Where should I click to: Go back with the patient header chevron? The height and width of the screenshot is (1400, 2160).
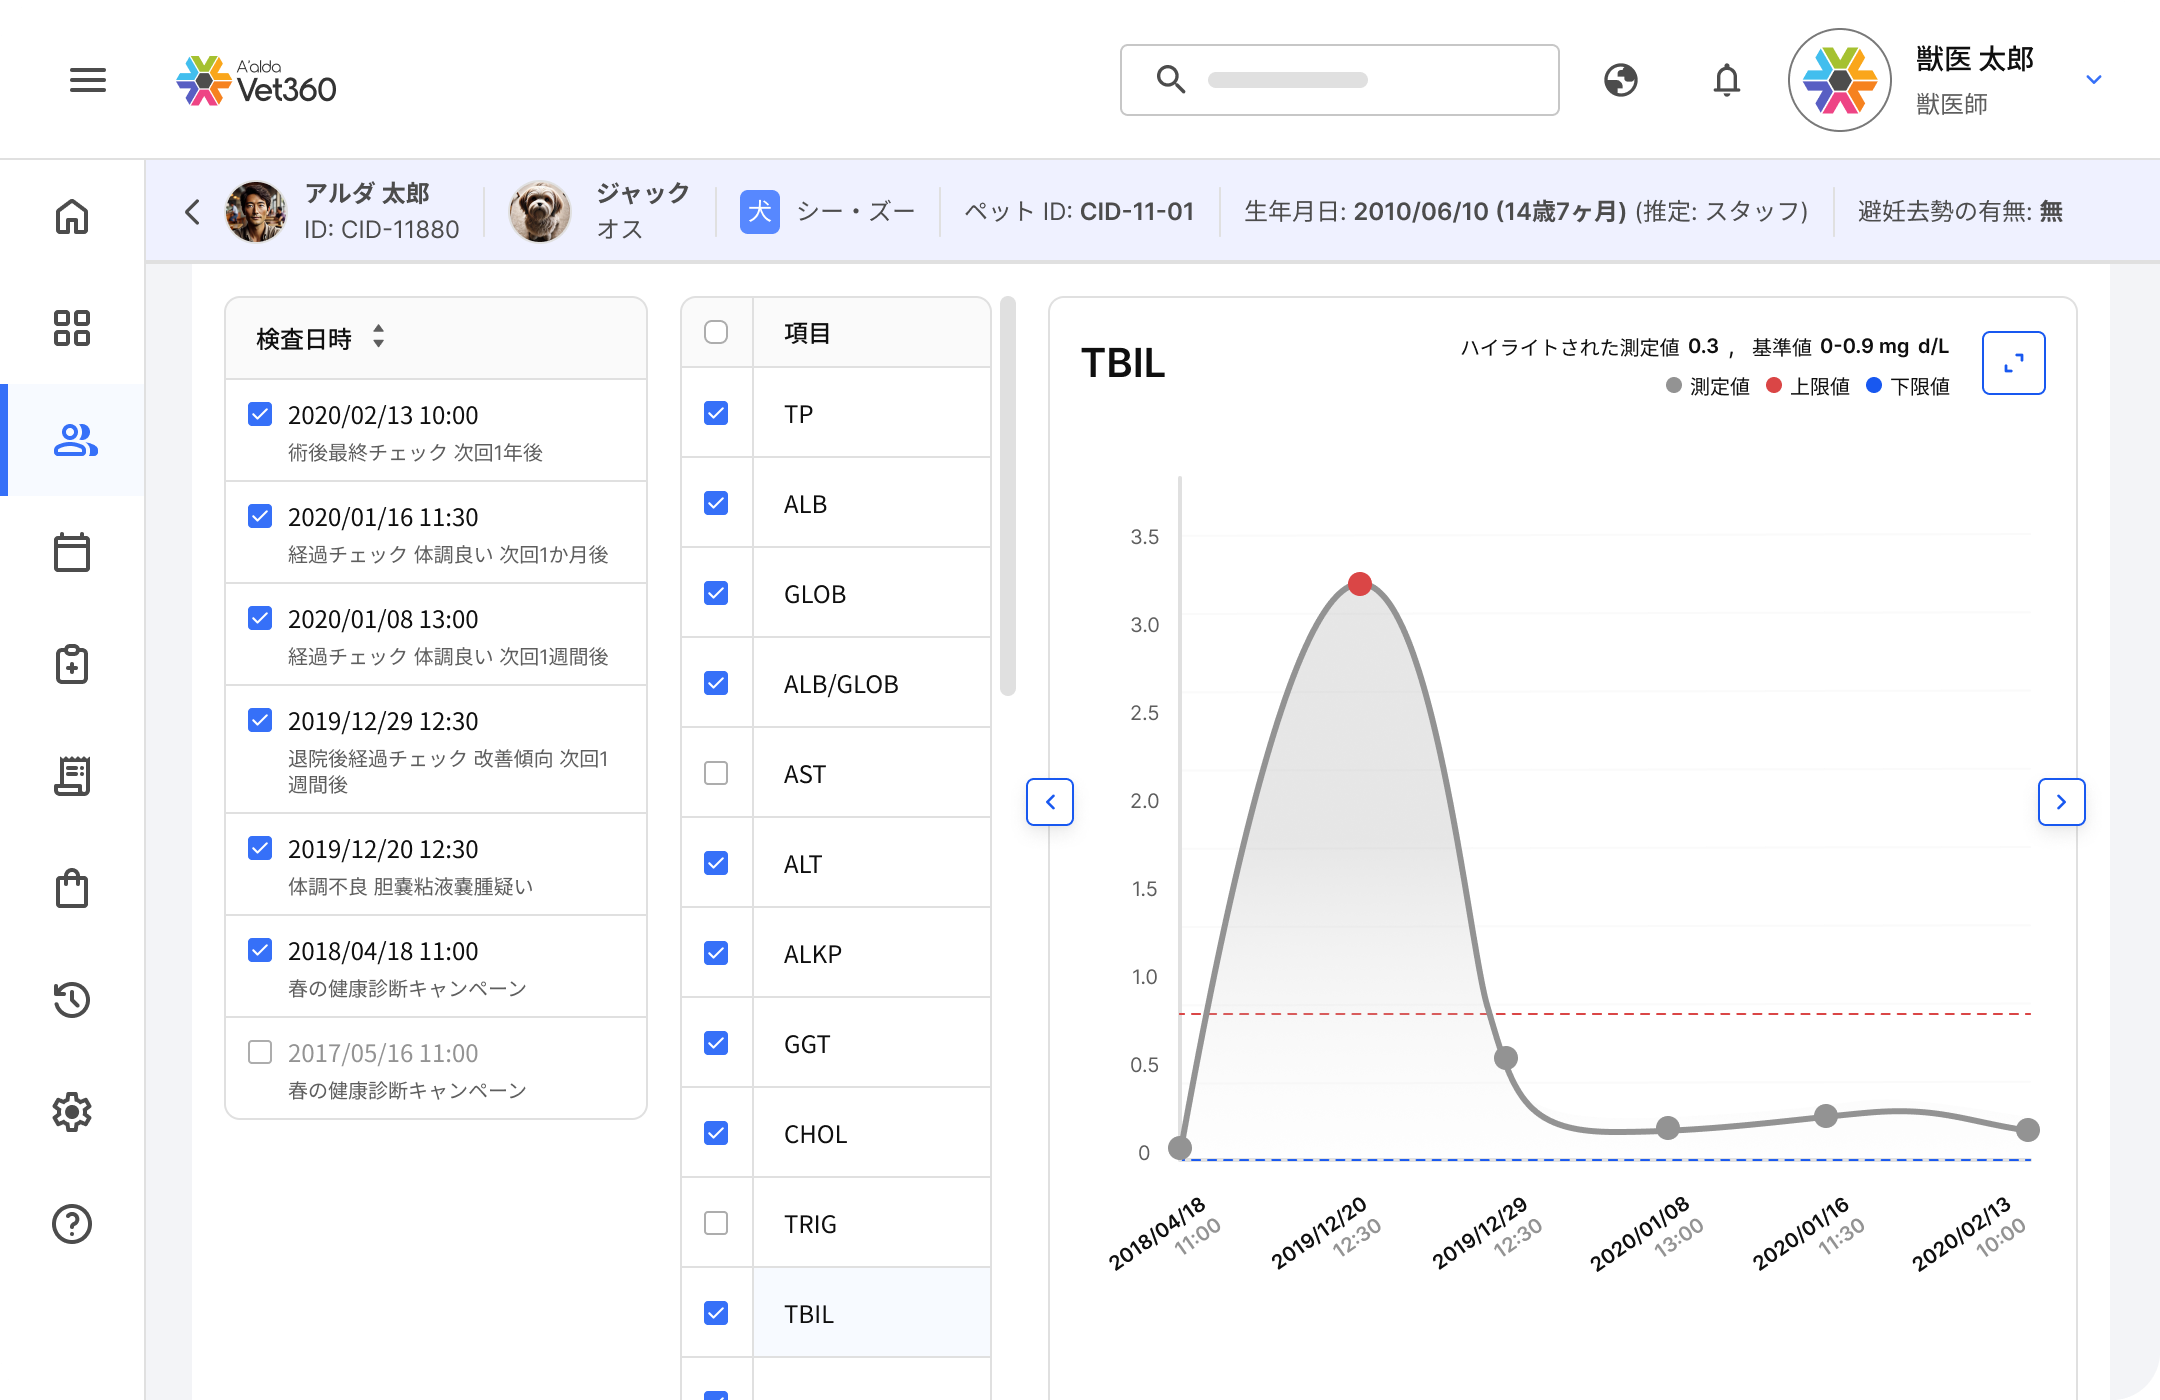pyautogui.click(x=193, y=212)
